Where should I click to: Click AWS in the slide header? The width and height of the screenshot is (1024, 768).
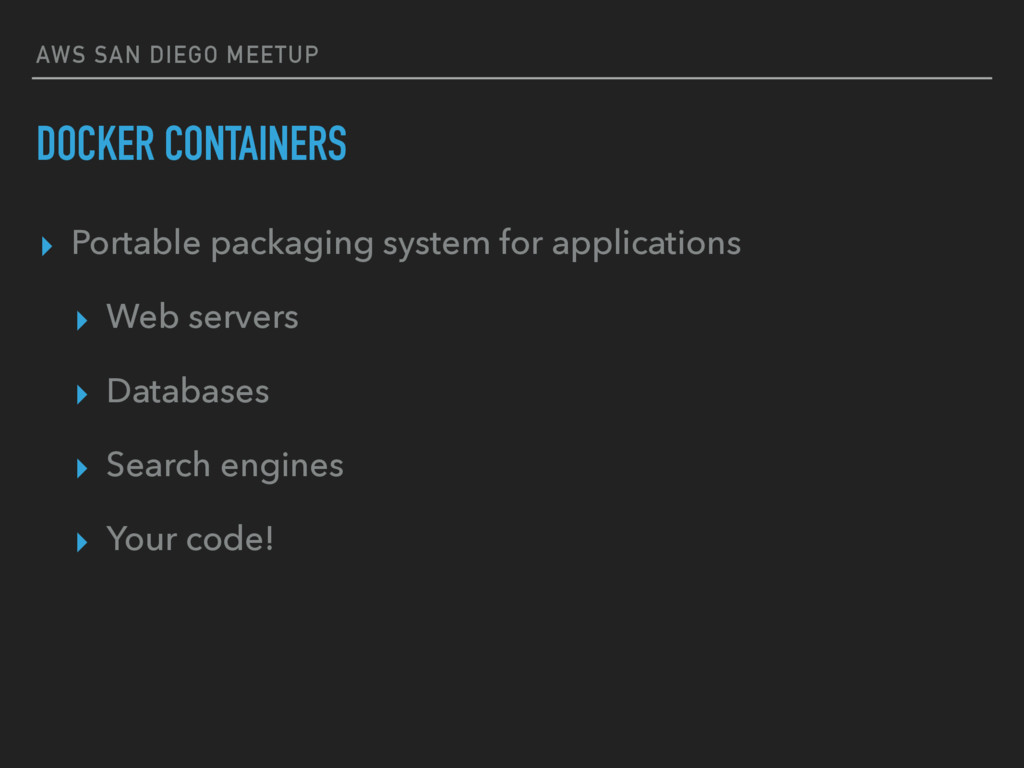pyautogui.click(x=61, y=55)
